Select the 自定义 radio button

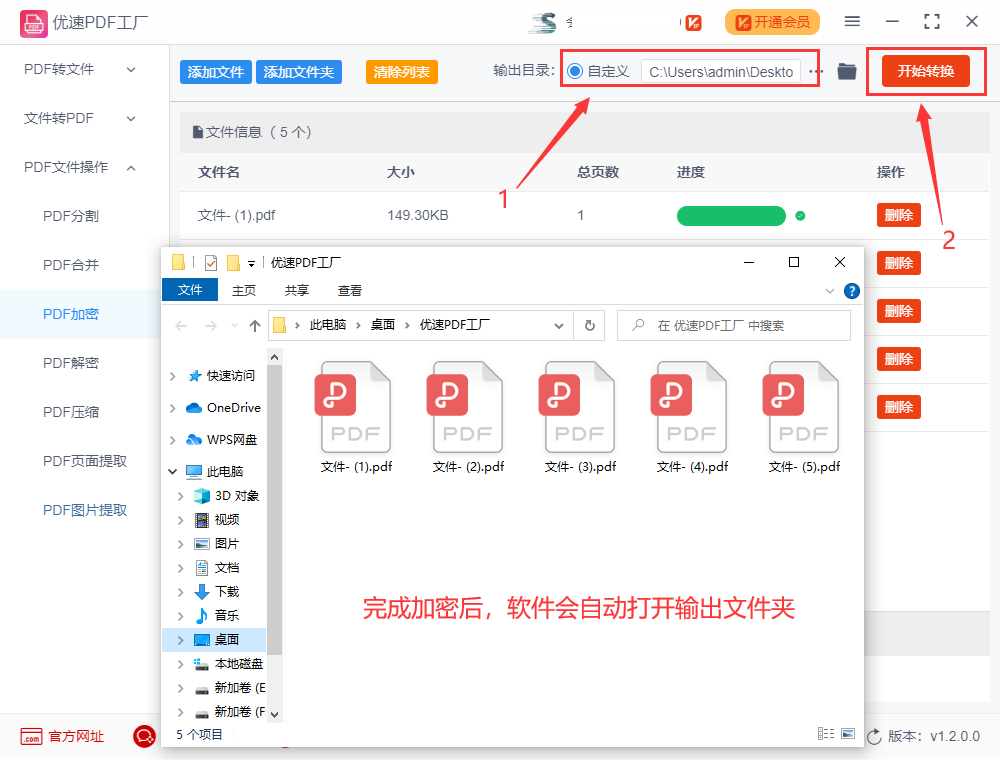point(575,71)
